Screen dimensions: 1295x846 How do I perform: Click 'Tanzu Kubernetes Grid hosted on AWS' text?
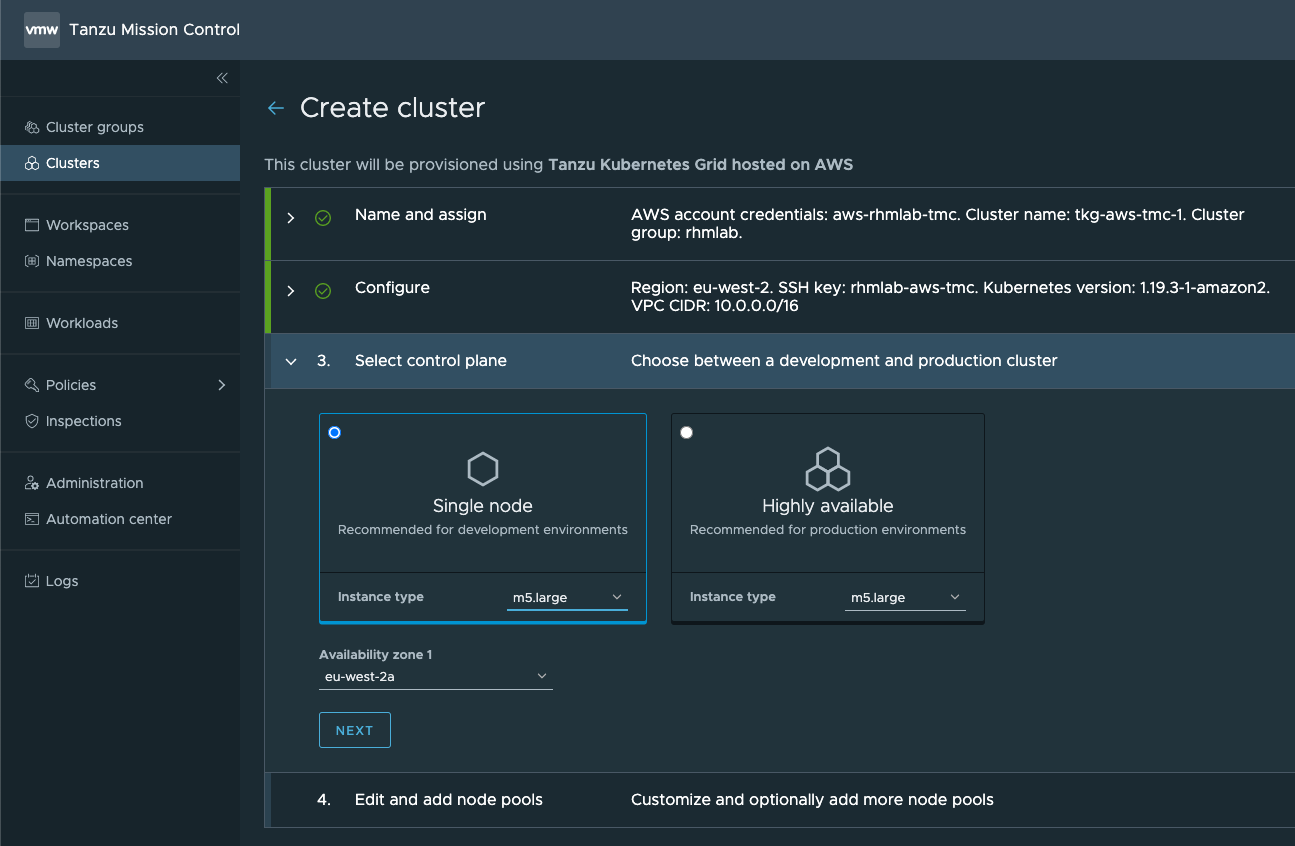coord(701,164)
